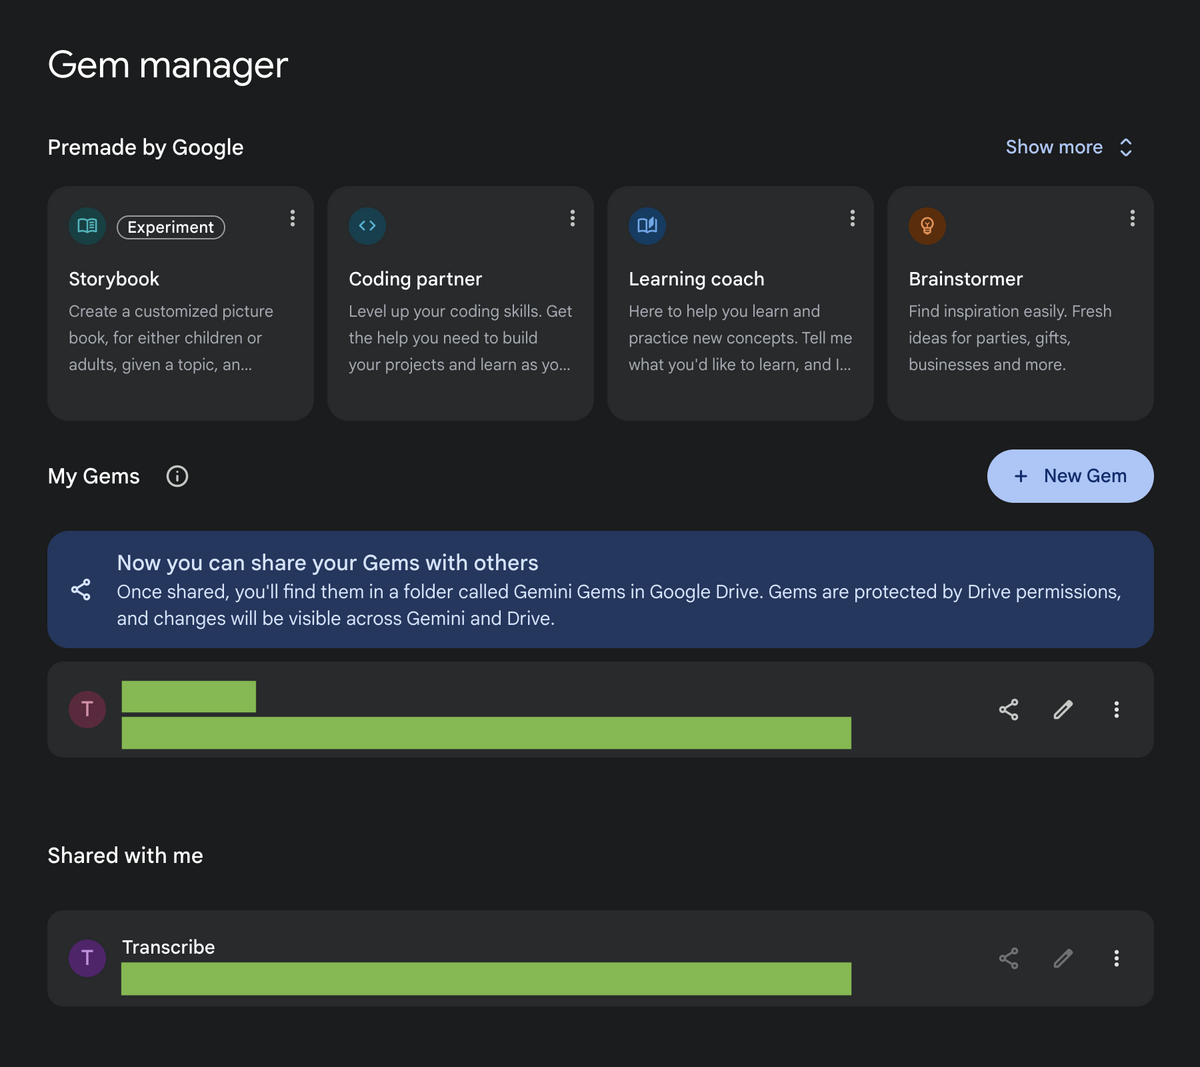Click the Learning coach book icon
Screen dimensions: 1200x1067
pos(647,226)
